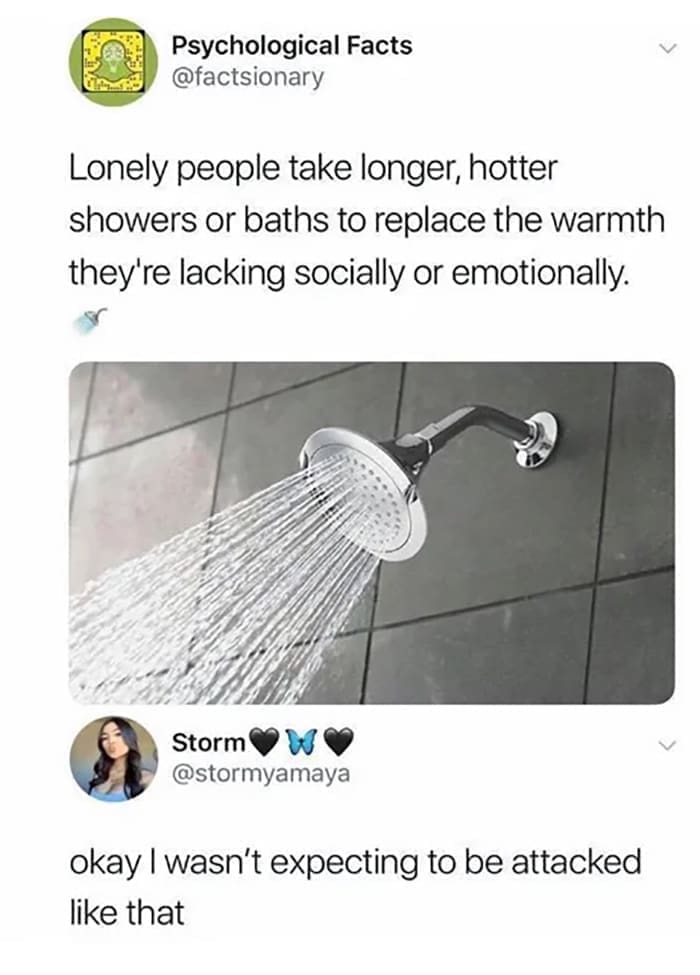Click the blue butterfly emoji by Storm
Viewport: 700px width, 975px height.
pyautogui.click(x=300, y=742)
